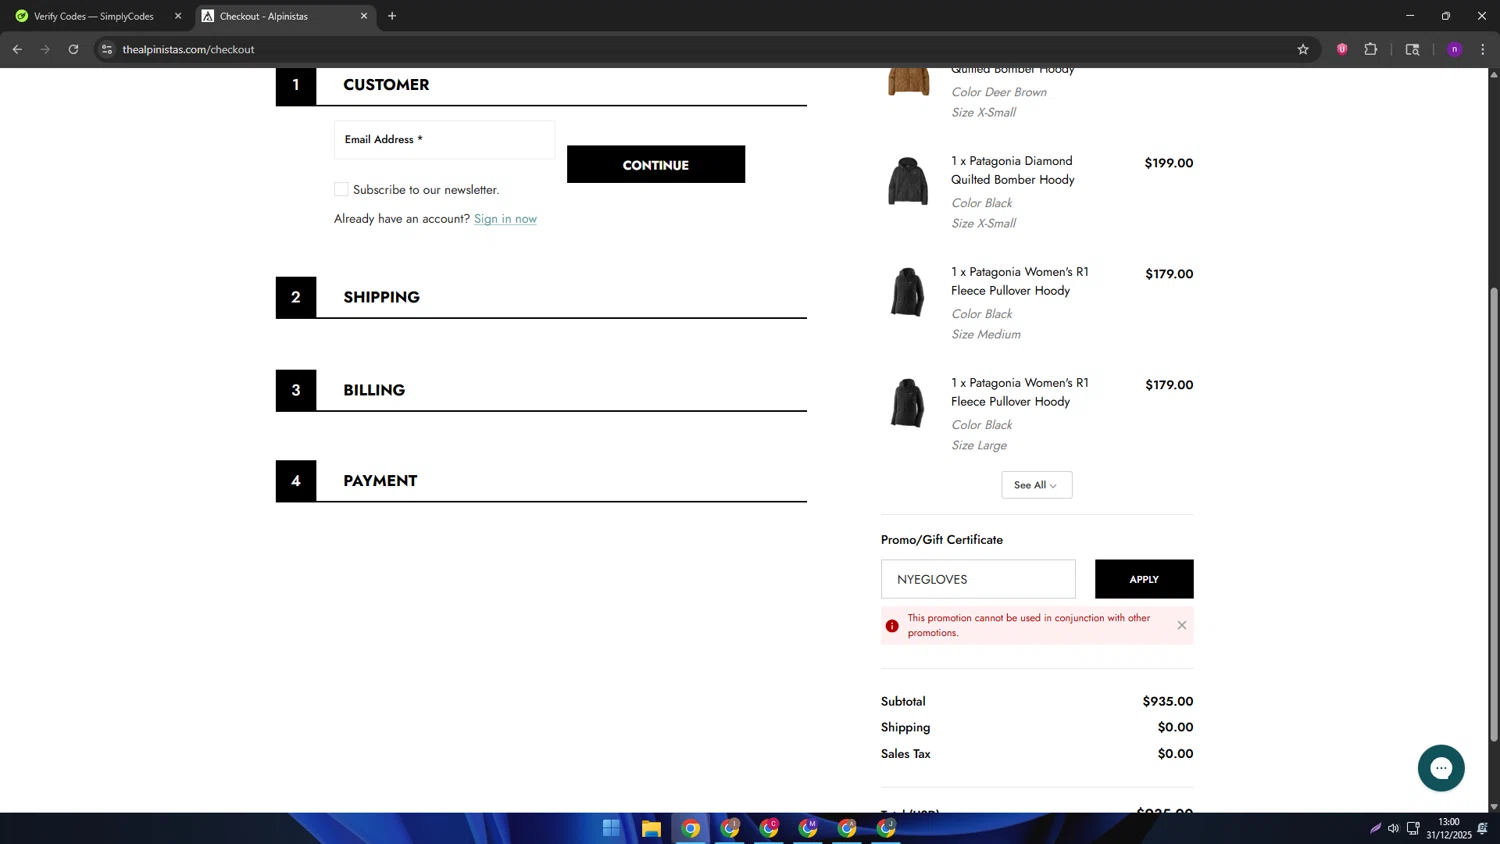This screenshot has height=844, width=1500.
Task: Open the Shipping step header
Action: pyautogui.click(x=541, y=297)
